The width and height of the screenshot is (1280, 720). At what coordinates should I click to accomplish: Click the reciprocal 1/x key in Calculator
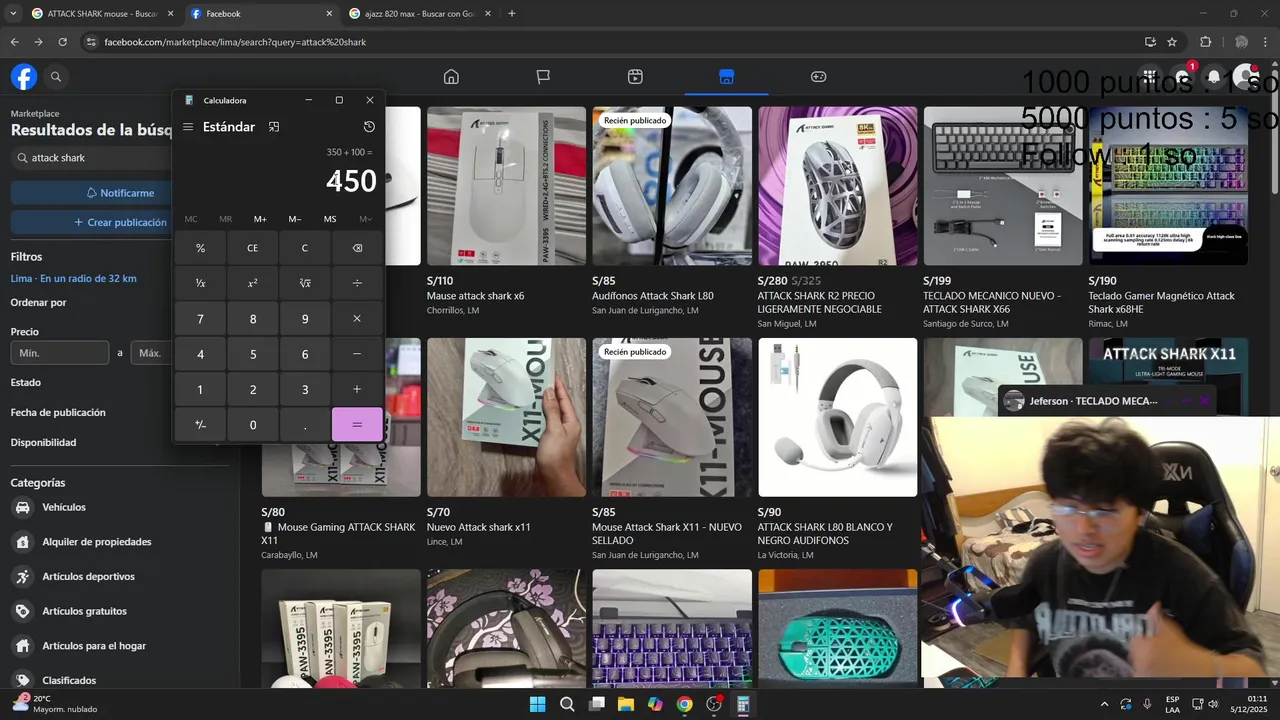[x=200, y=283]
